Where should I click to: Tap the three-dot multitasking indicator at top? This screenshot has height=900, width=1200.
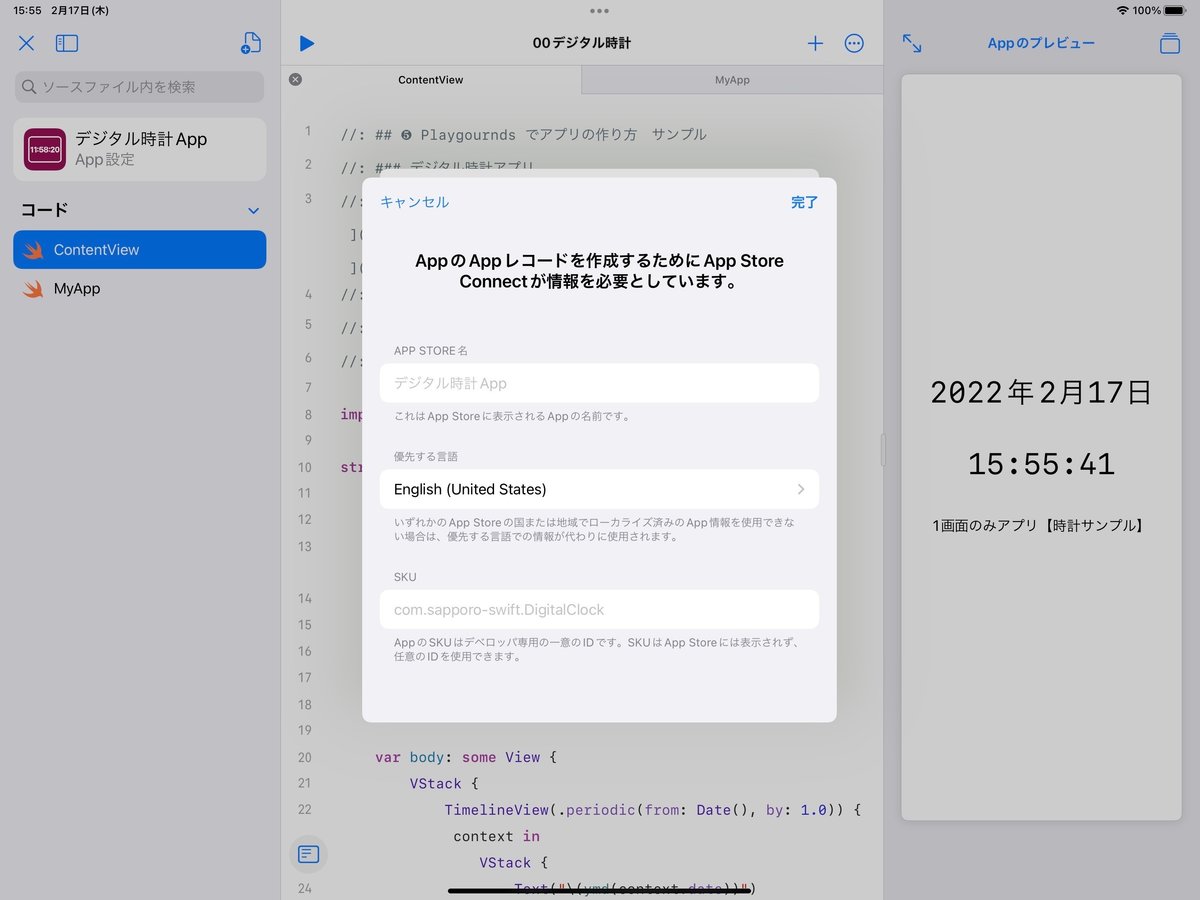coord(599,11)
